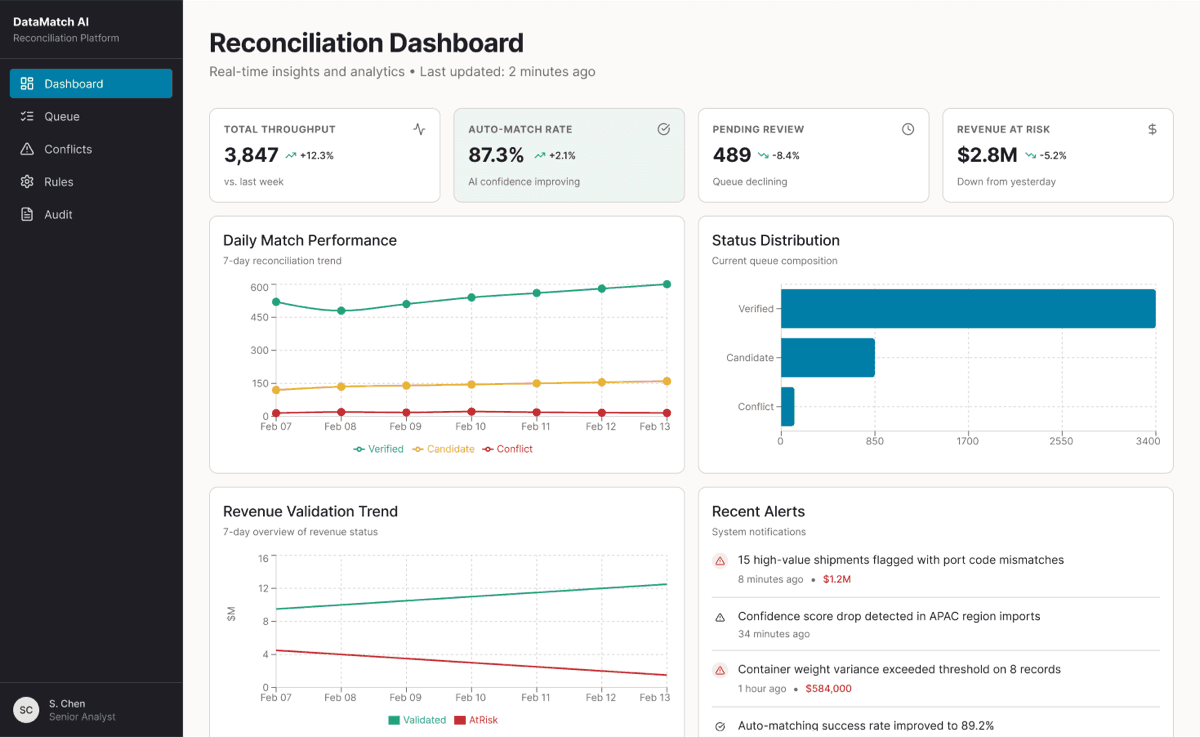The height and width of the screenshot is (737, 1200).
Task: Click the S. Chen user name
Action: (x=67, y=704)
